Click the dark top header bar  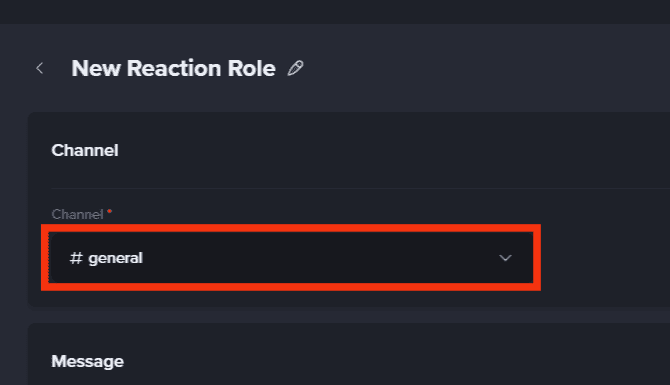pyautogui.click(x=335, y=12)
